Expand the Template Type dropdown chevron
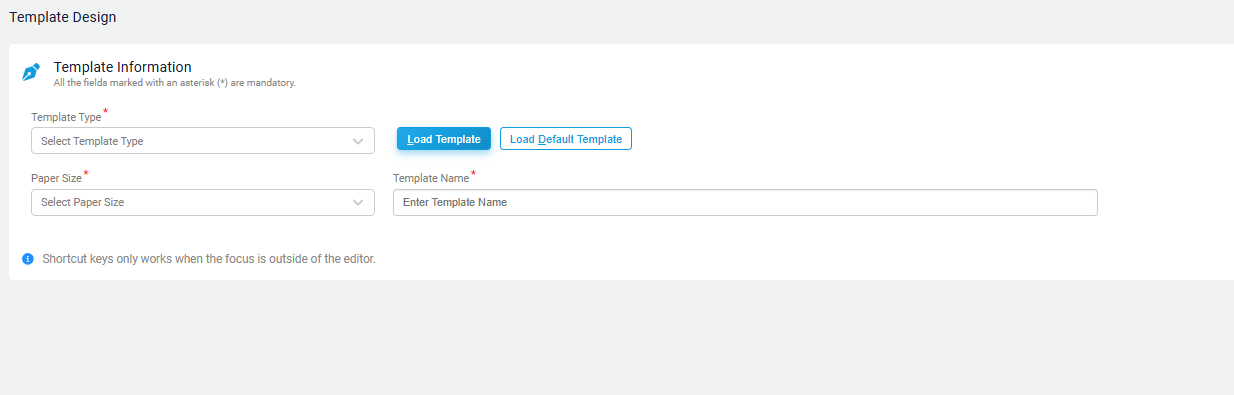The height and width of the screenshot is (395, 1234). [x=358, y=141]
